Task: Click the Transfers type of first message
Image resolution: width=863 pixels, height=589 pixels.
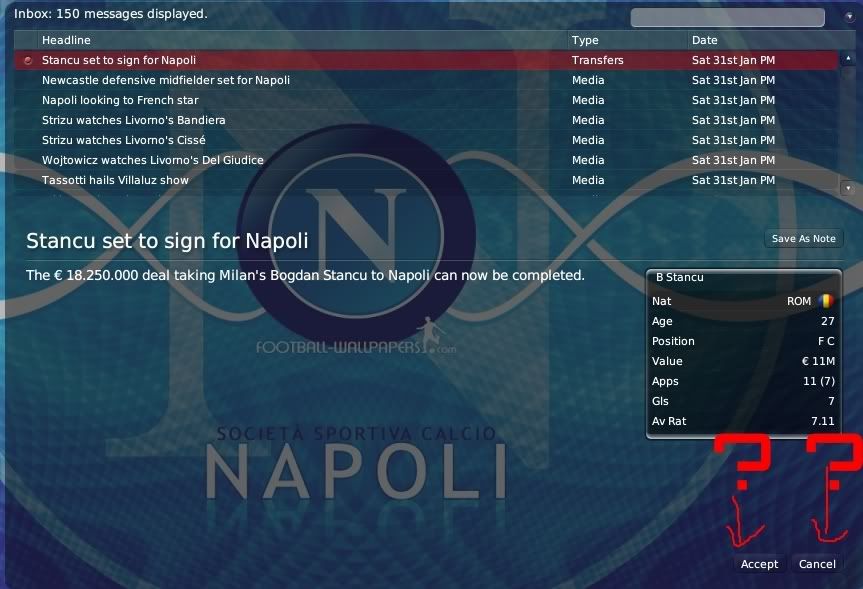Action: click(597, 60)
